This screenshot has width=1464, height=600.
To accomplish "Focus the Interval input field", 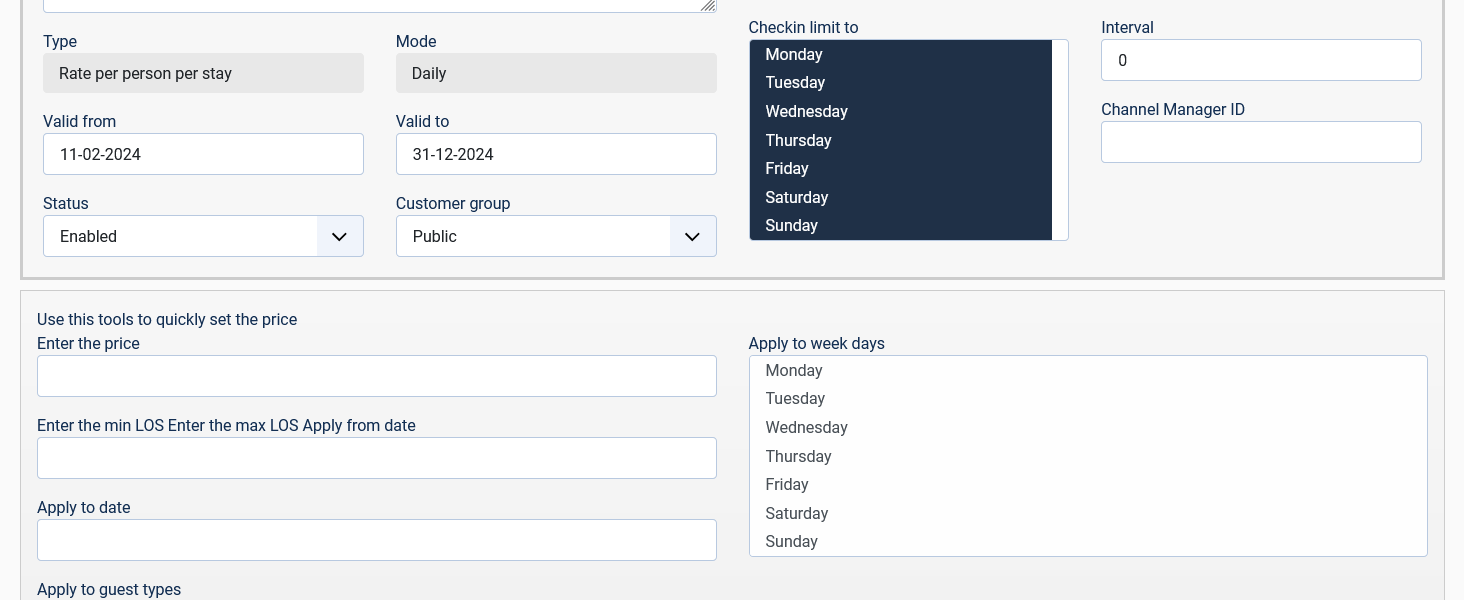I will pos(1261,60).
